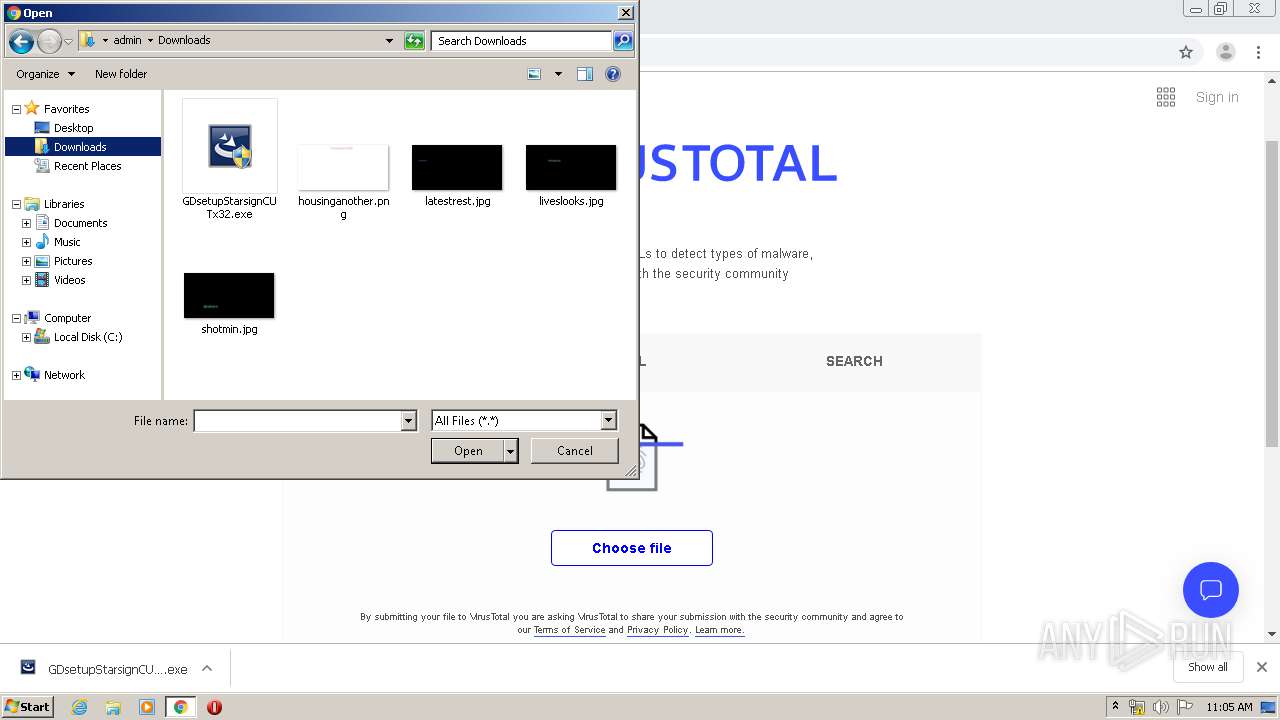
Task: Click the Forward arrow in Open dialog
Action: point(49,41)
